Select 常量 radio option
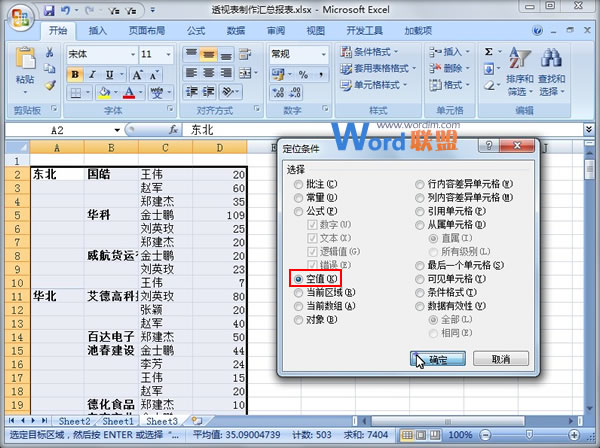The width and height of the screenshot is (600, 448). 298,198
